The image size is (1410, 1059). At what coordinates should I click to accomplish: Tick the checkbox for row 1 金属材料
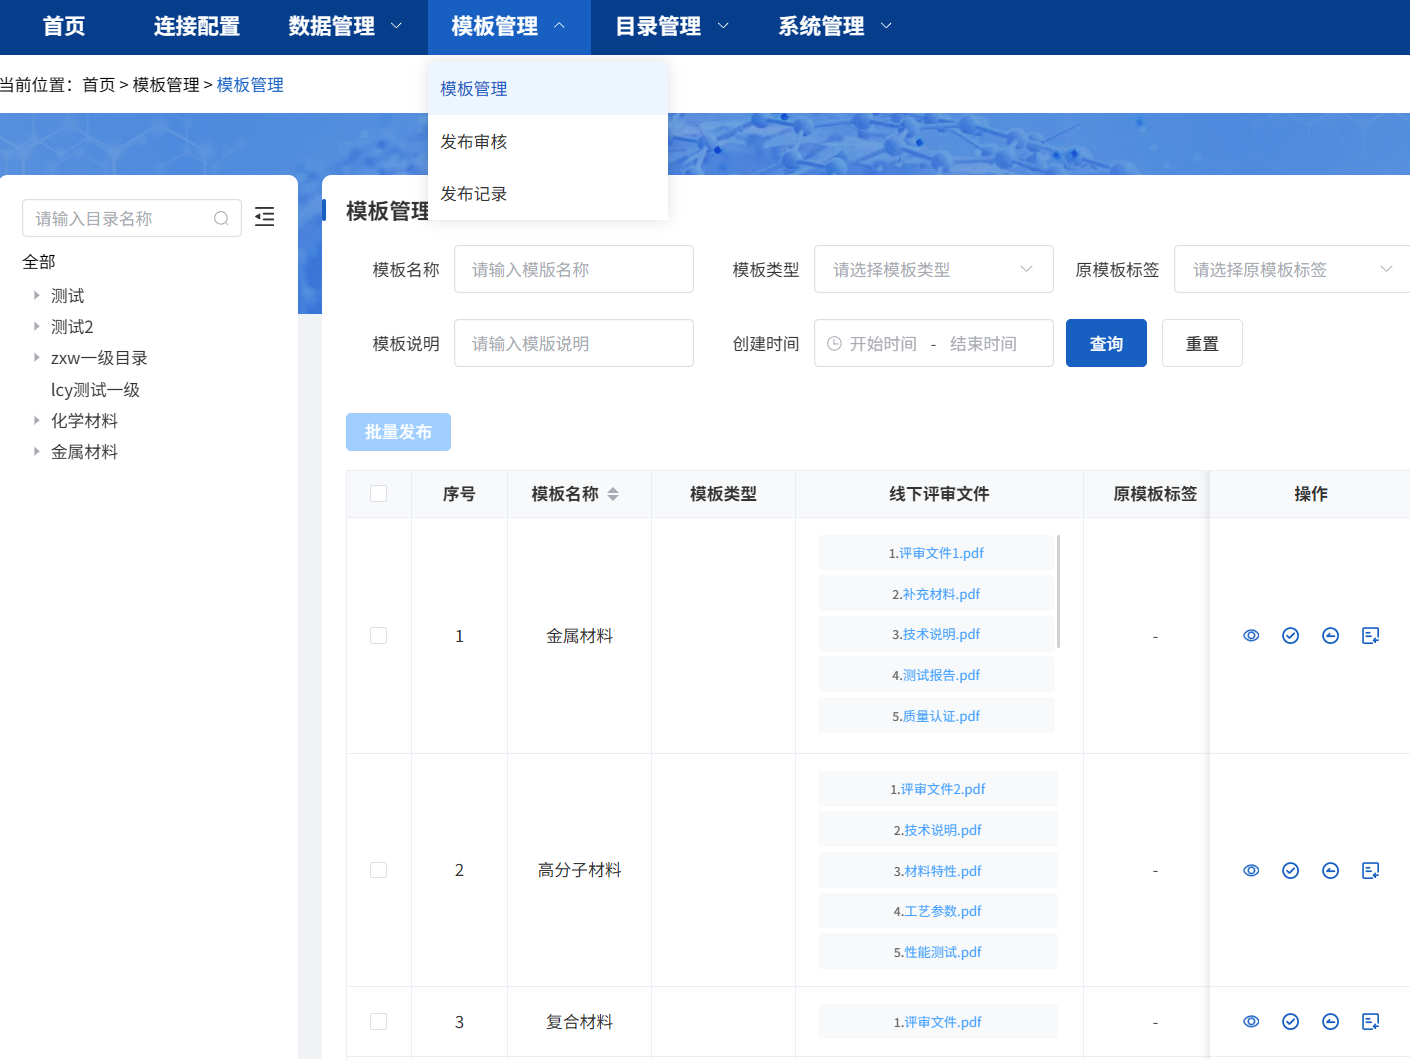point(379,636)
